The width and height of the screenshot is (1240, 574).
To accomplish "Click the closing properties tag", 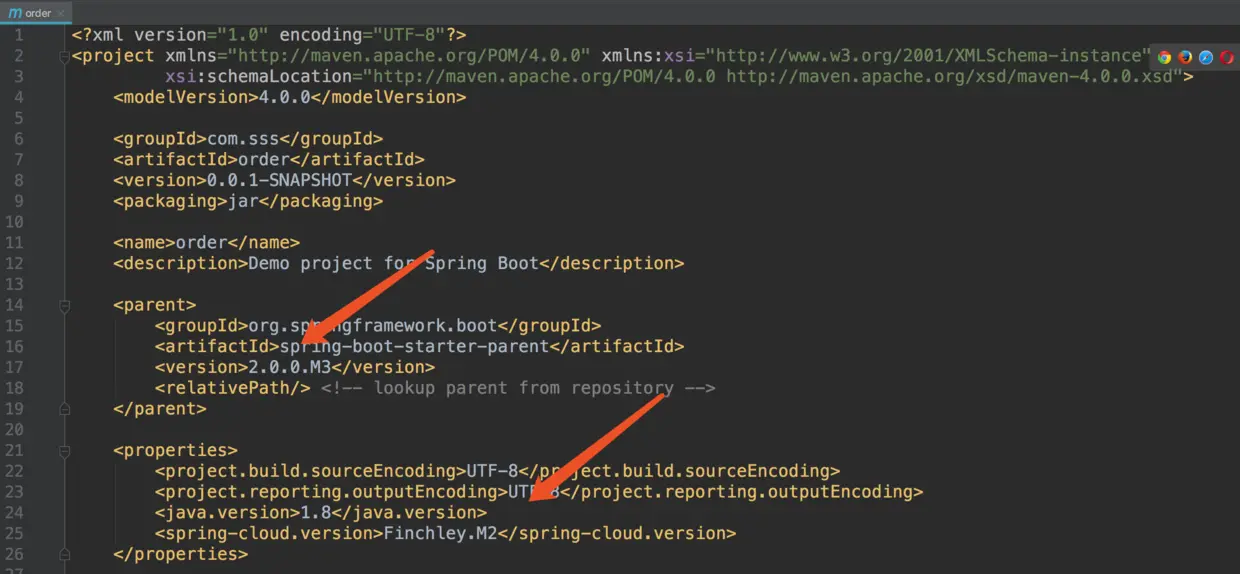I will [181, 554].
